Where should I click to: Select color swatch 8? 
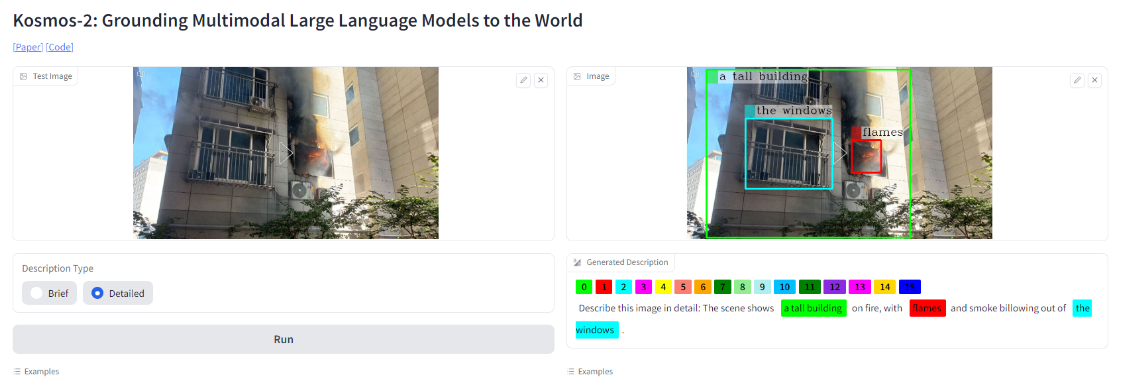742,287
